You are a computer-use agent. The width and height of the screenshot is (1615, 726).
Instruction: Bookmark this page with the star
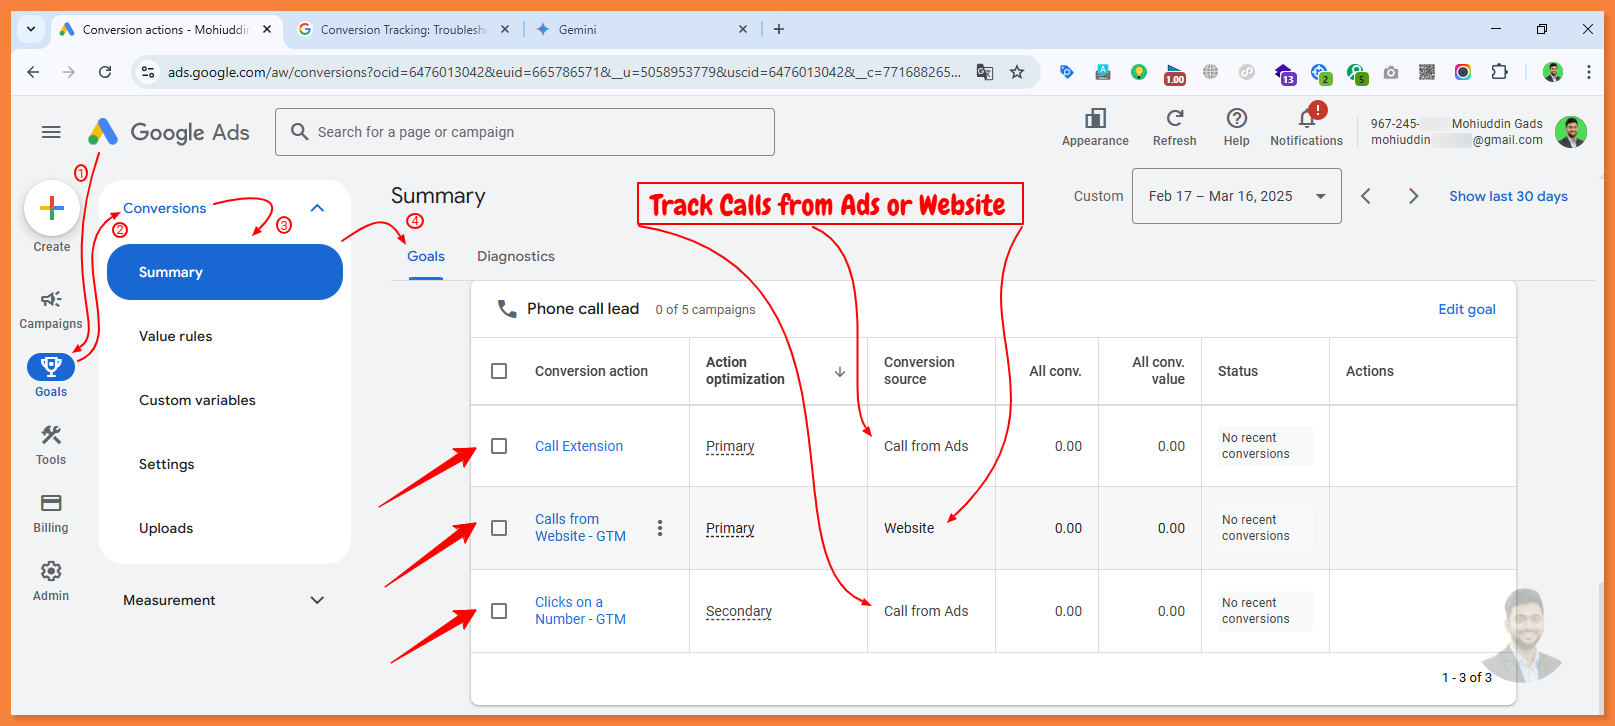pyautogui.click(x=1017, y=72)
